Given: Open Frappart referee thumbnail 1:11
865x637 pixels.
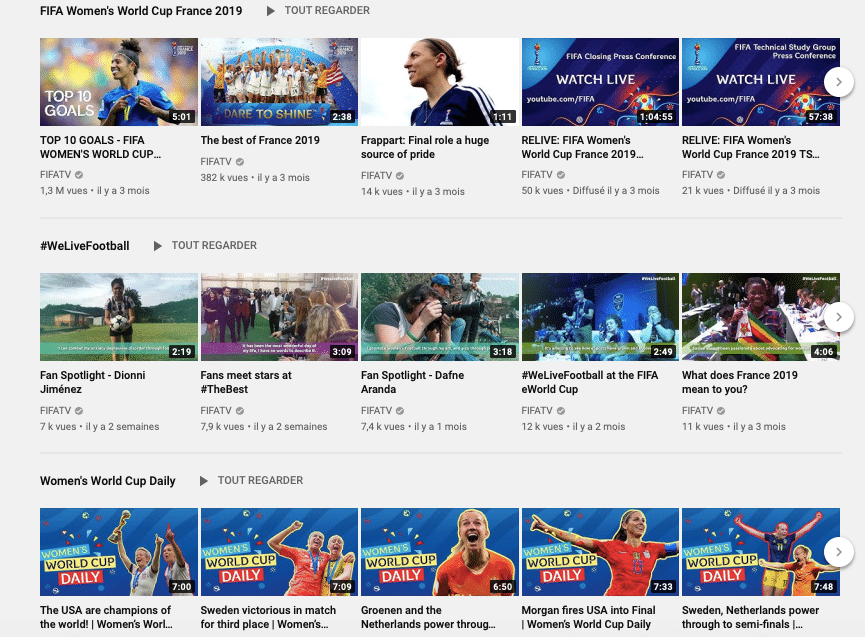Looking at the screenshot, I should click(440, 82).
